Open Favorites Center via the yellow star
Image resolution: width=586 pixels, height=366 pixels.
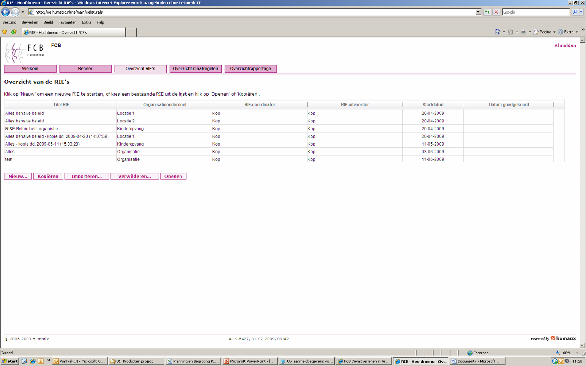coord(5,32)
